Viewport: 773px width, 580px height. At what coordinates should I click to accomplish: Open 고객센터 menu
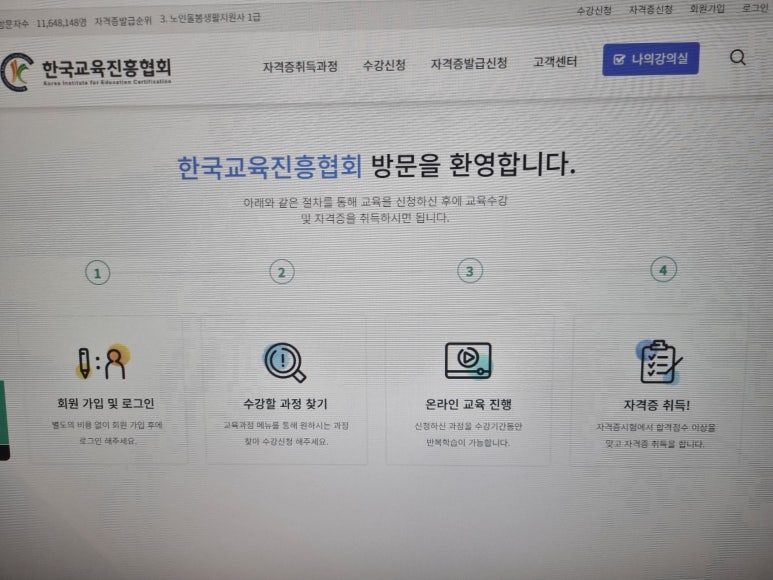[x=555, y=62]
